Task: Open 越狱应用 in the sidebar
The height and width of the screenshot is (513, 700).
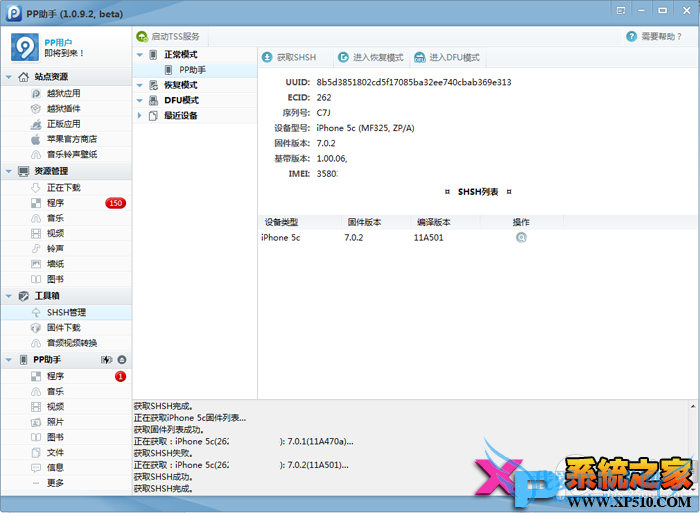Action: [63, 93]
